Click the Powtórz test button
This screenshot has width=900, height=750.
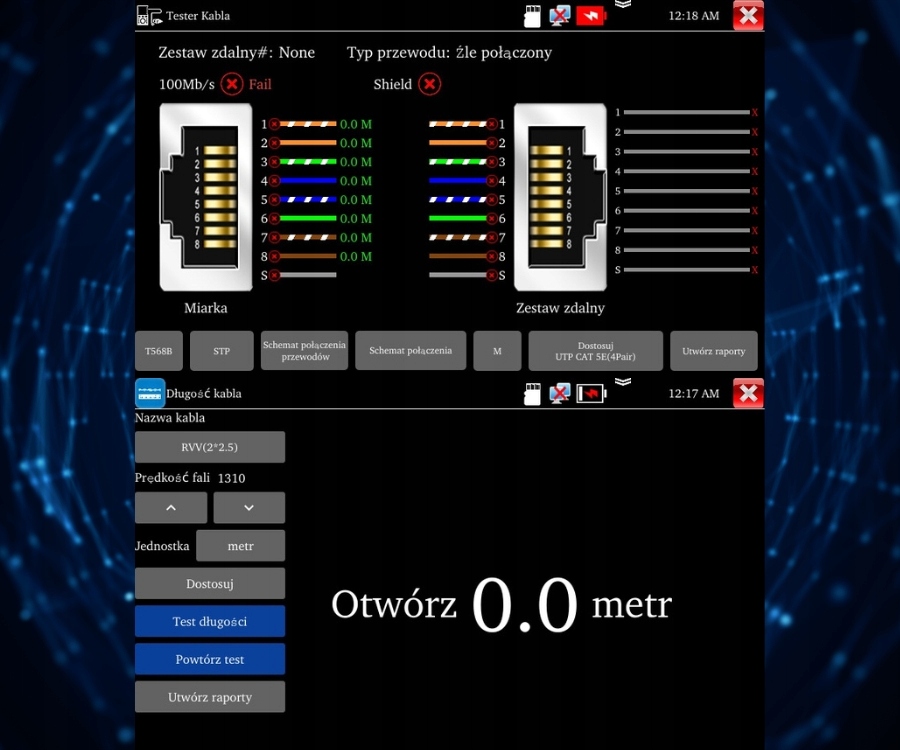[x=210, y=659]
